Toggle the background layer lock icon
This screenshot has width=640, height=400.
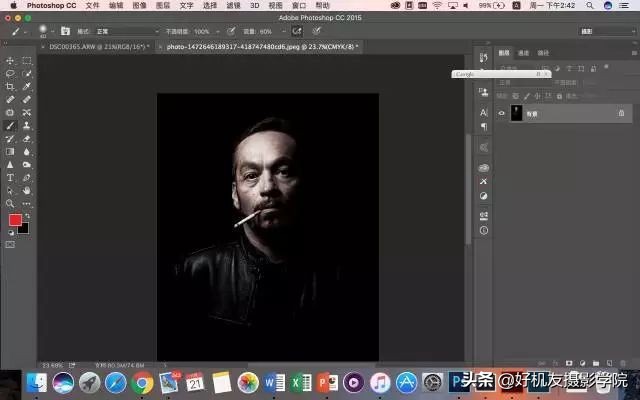click(621, 113)
